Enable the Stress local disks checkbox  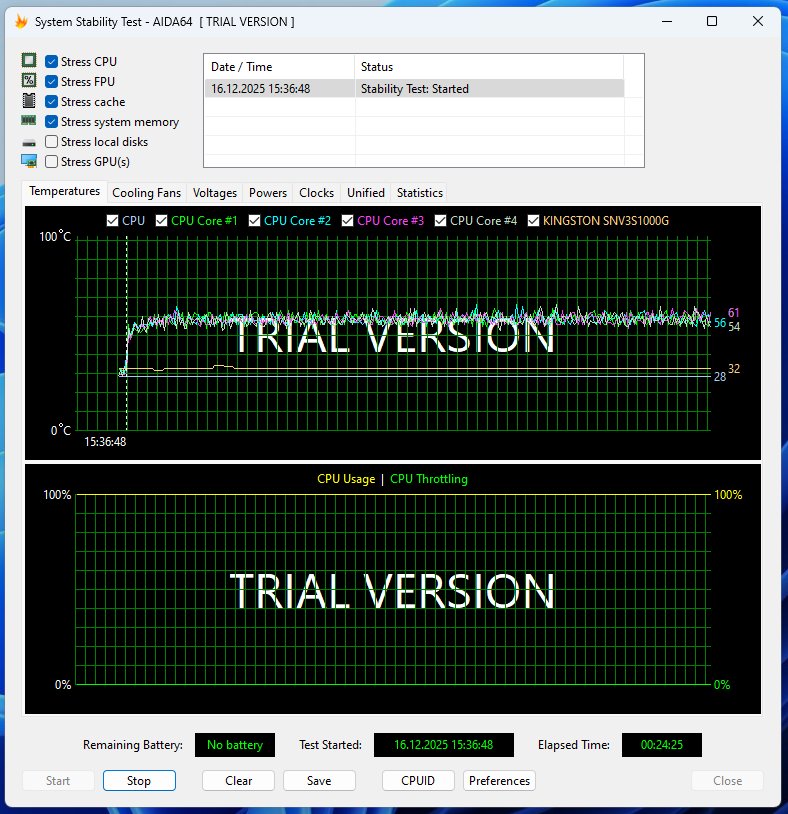(52, 142)
